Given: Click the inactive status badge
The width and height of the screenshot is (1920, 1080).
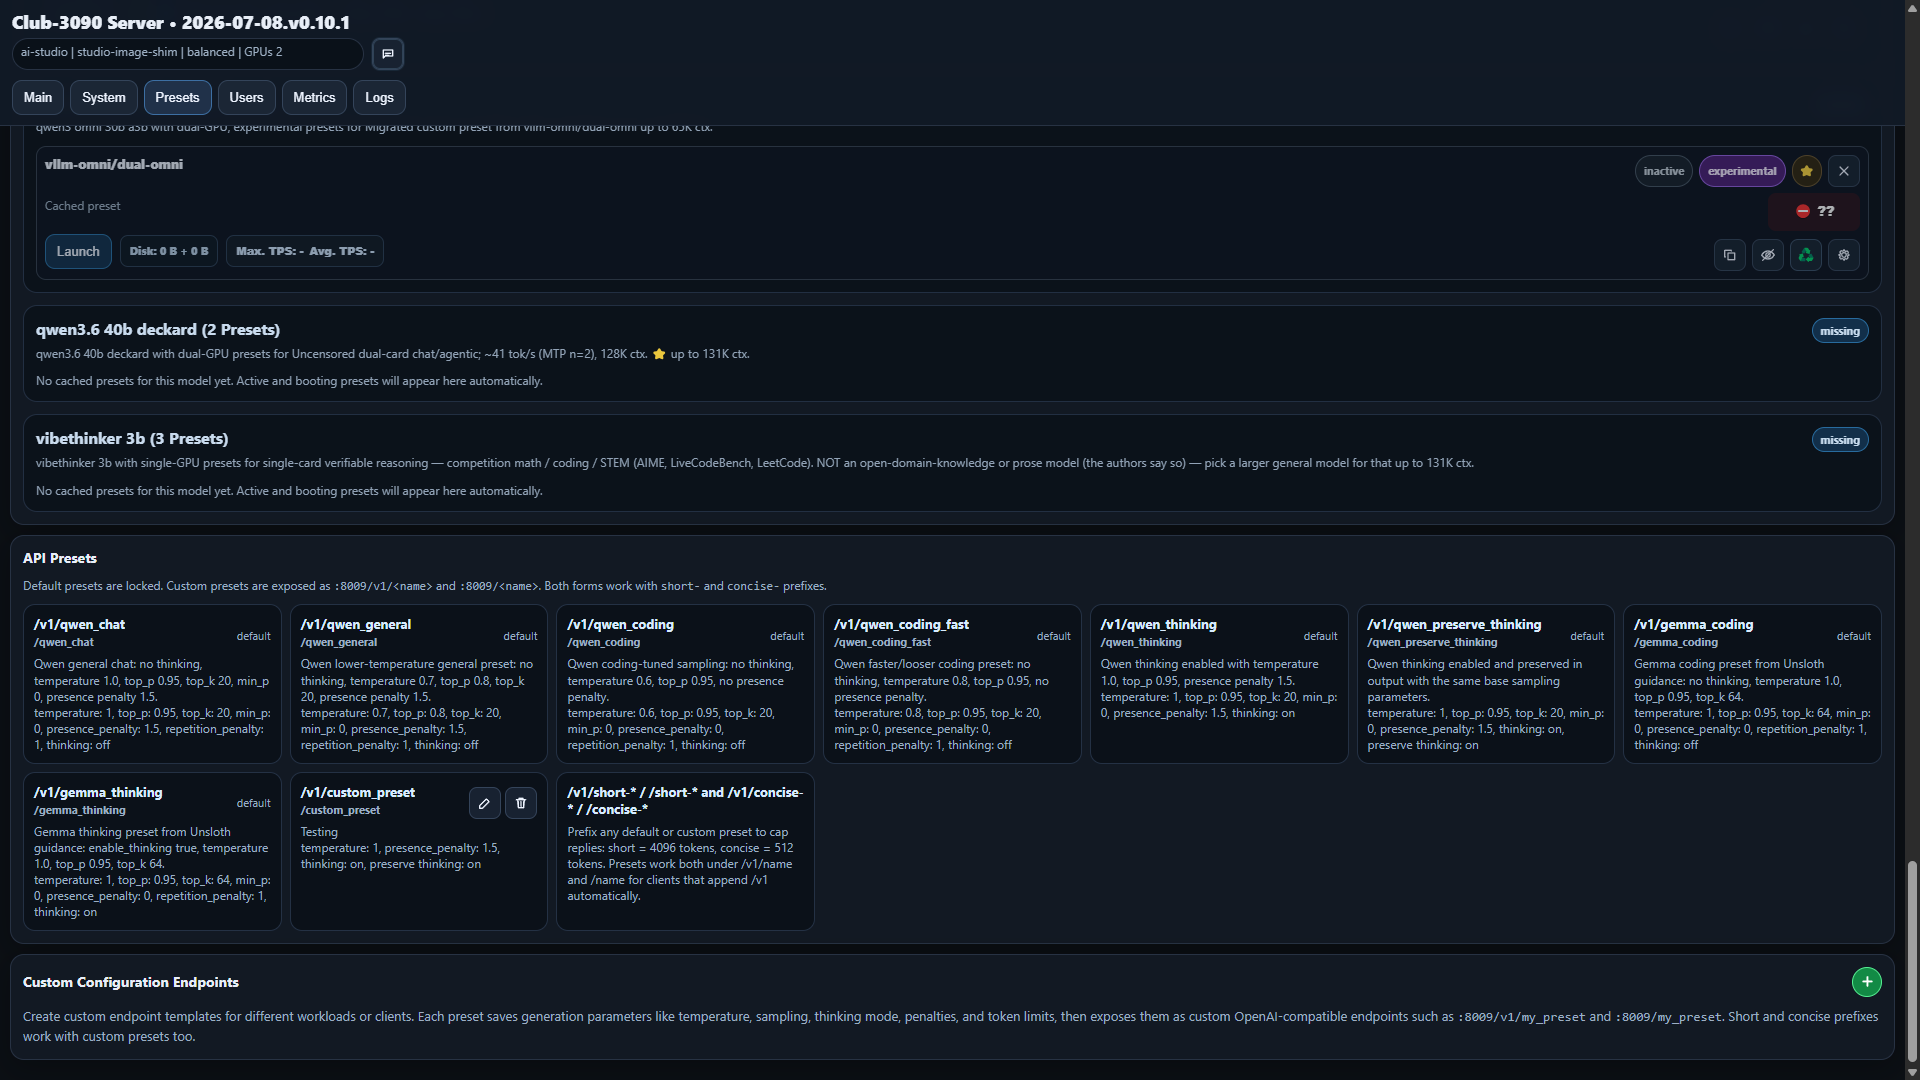Looking at the screenshot, I should (1663, 171).
